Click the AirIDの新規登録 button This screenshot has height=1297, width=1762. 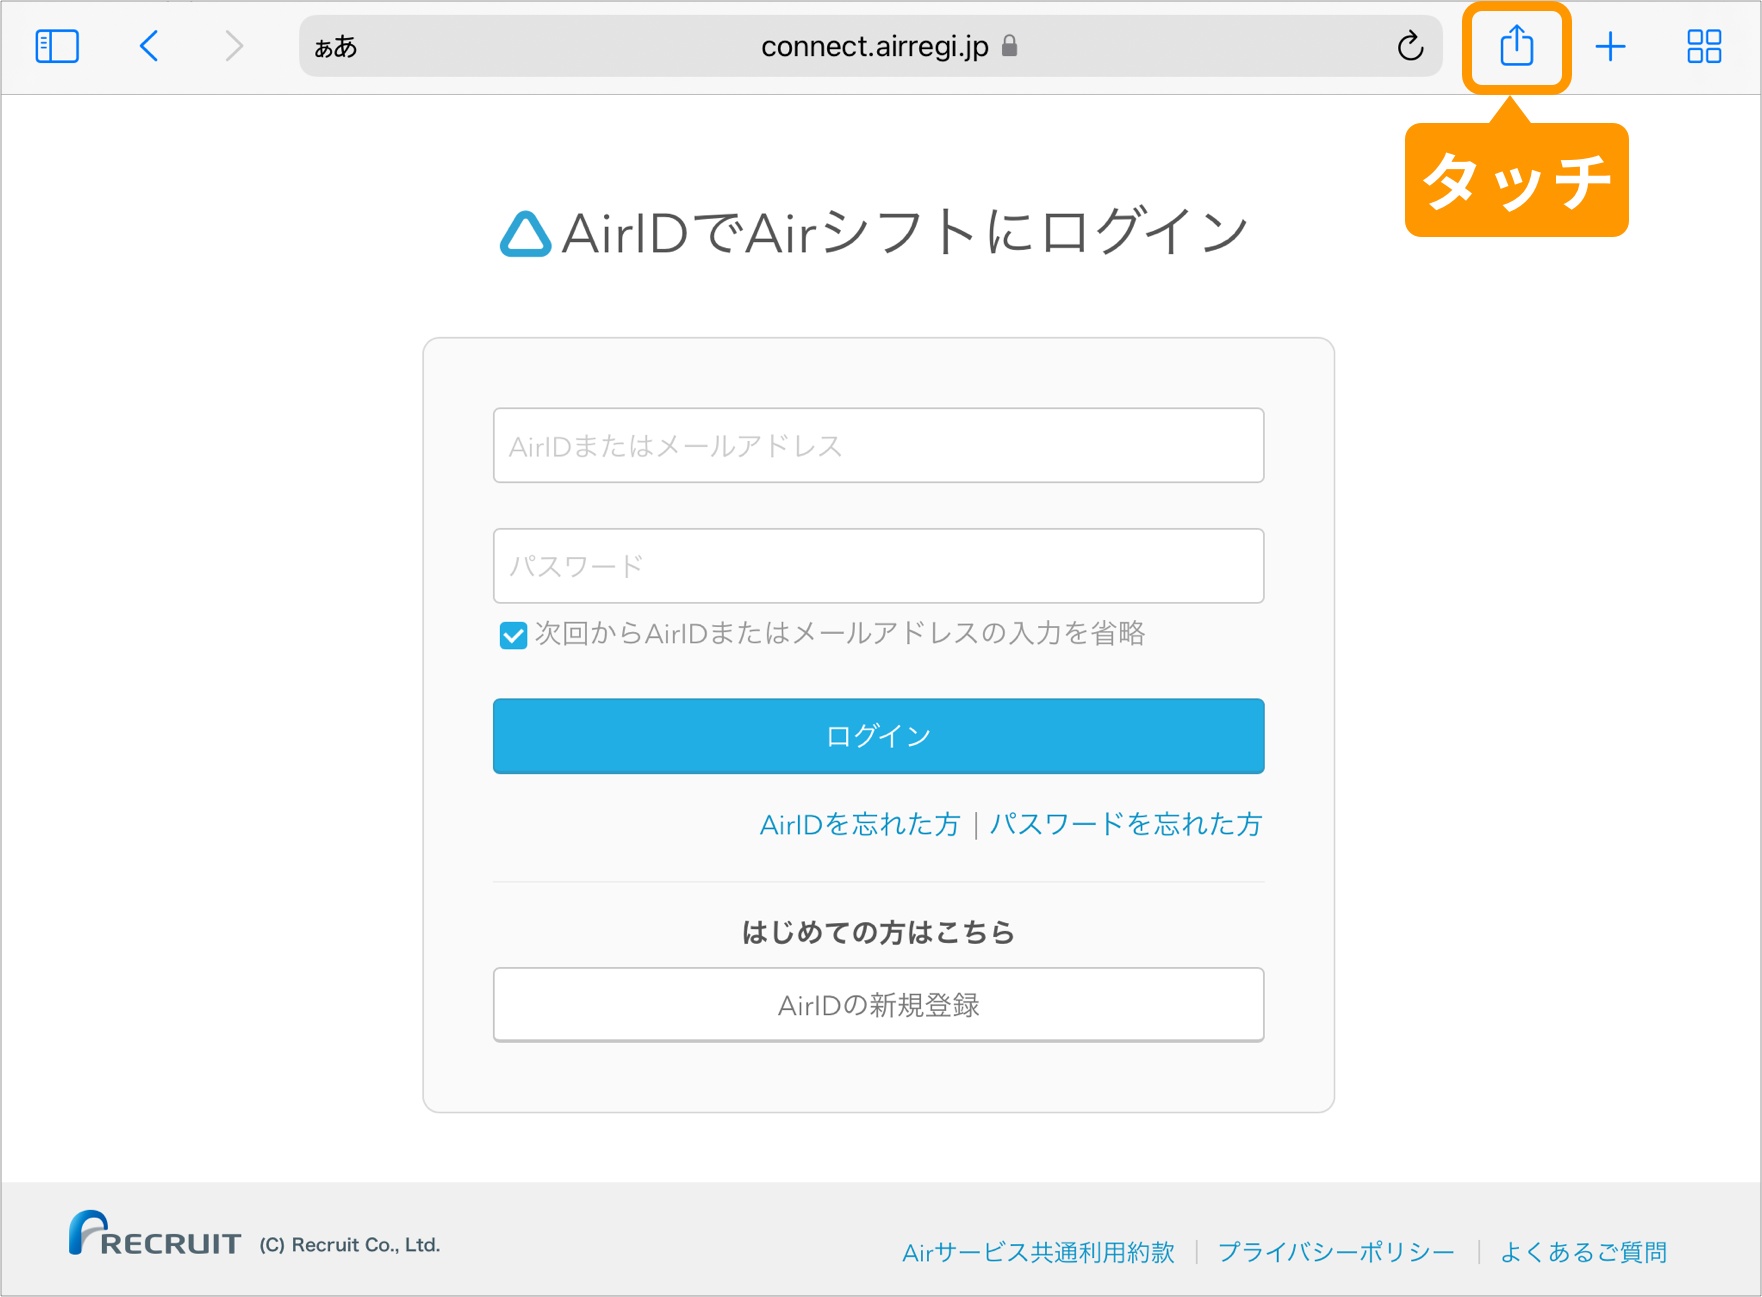(x=878, y=1005)
